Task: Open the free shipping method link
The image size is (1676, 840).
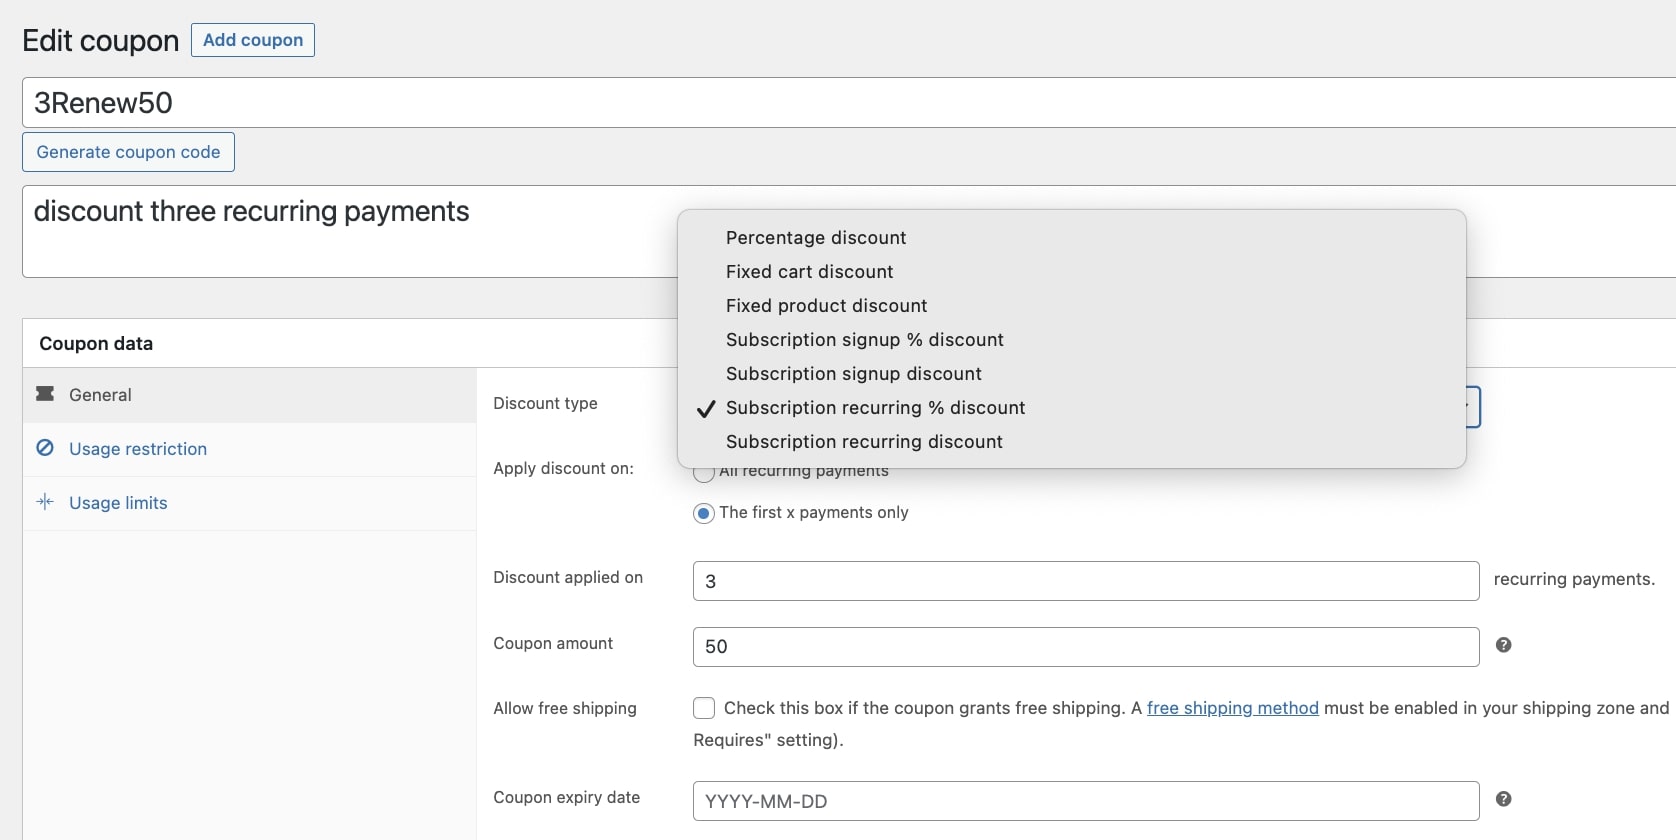Action: coord(1232,708)
